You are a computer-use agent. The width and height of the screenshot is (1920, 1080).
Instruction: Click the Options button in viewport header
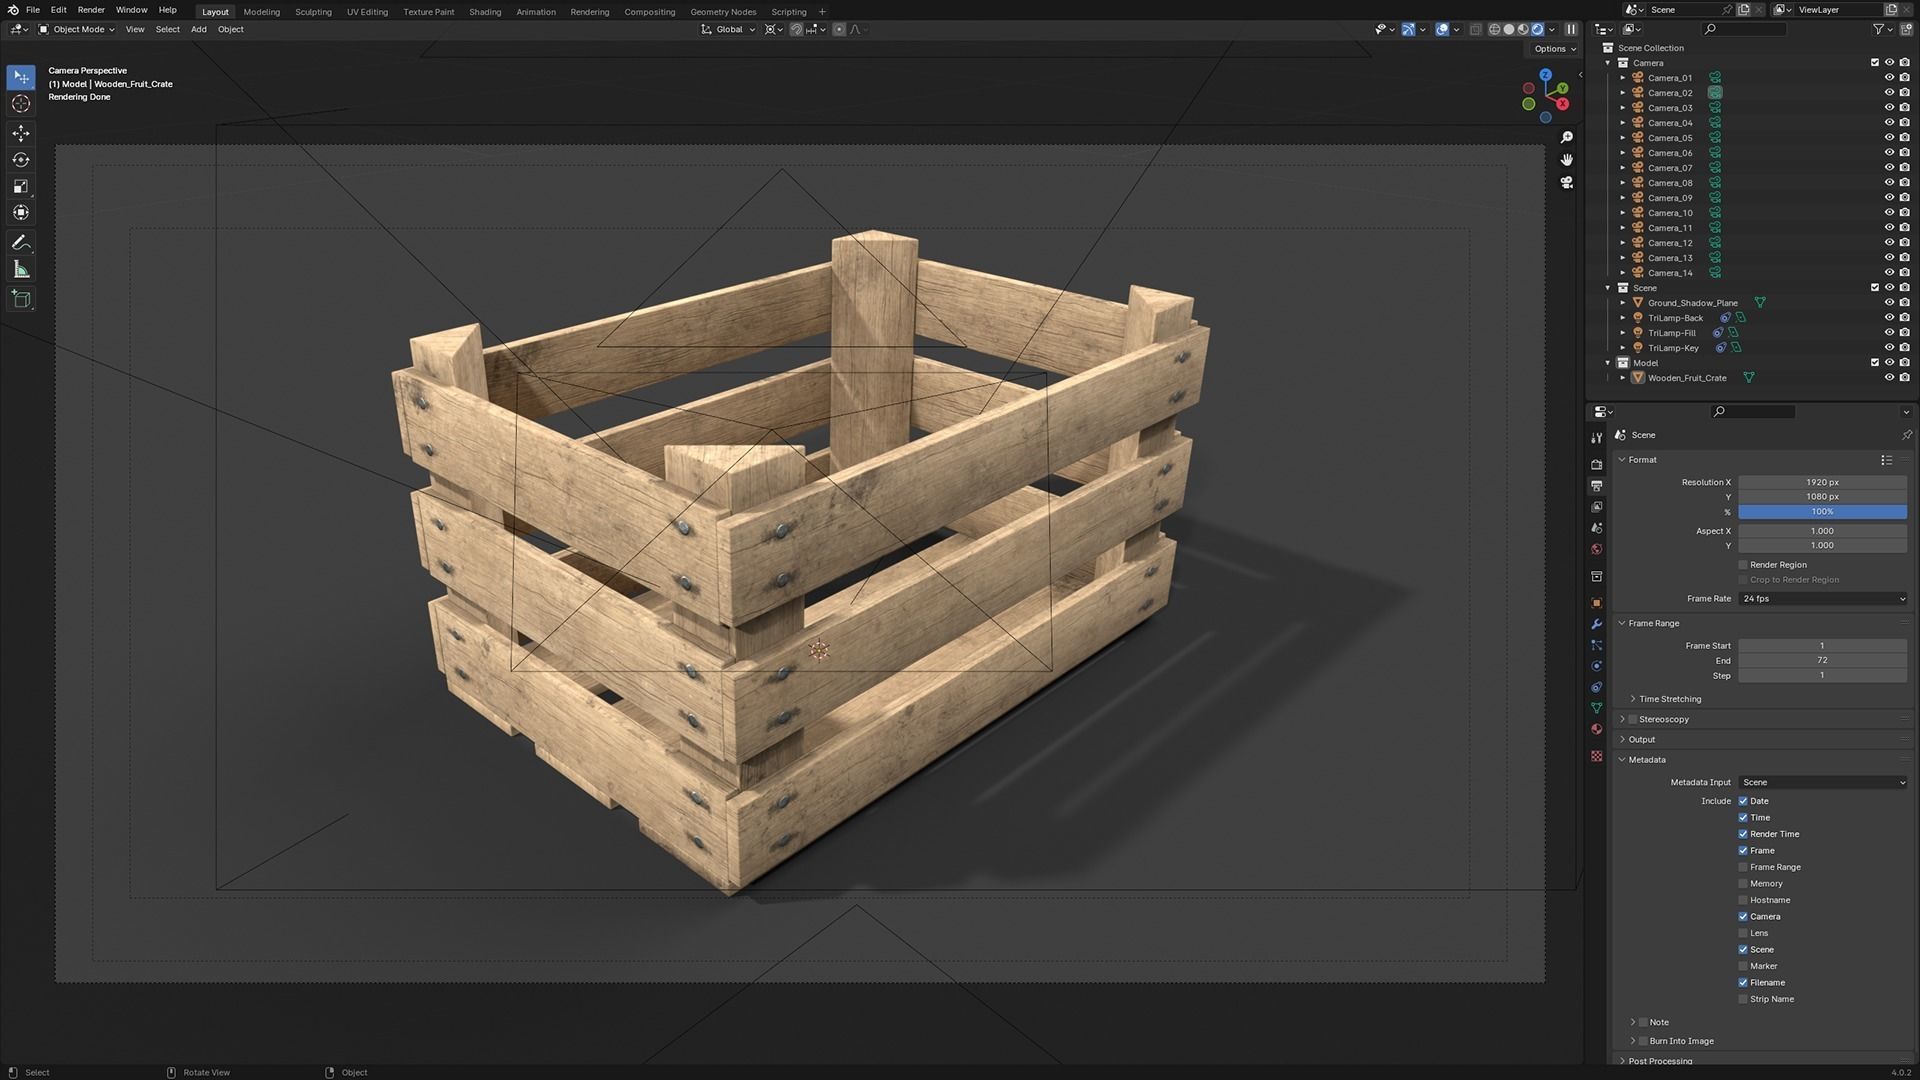click(x=1554, y=48)
